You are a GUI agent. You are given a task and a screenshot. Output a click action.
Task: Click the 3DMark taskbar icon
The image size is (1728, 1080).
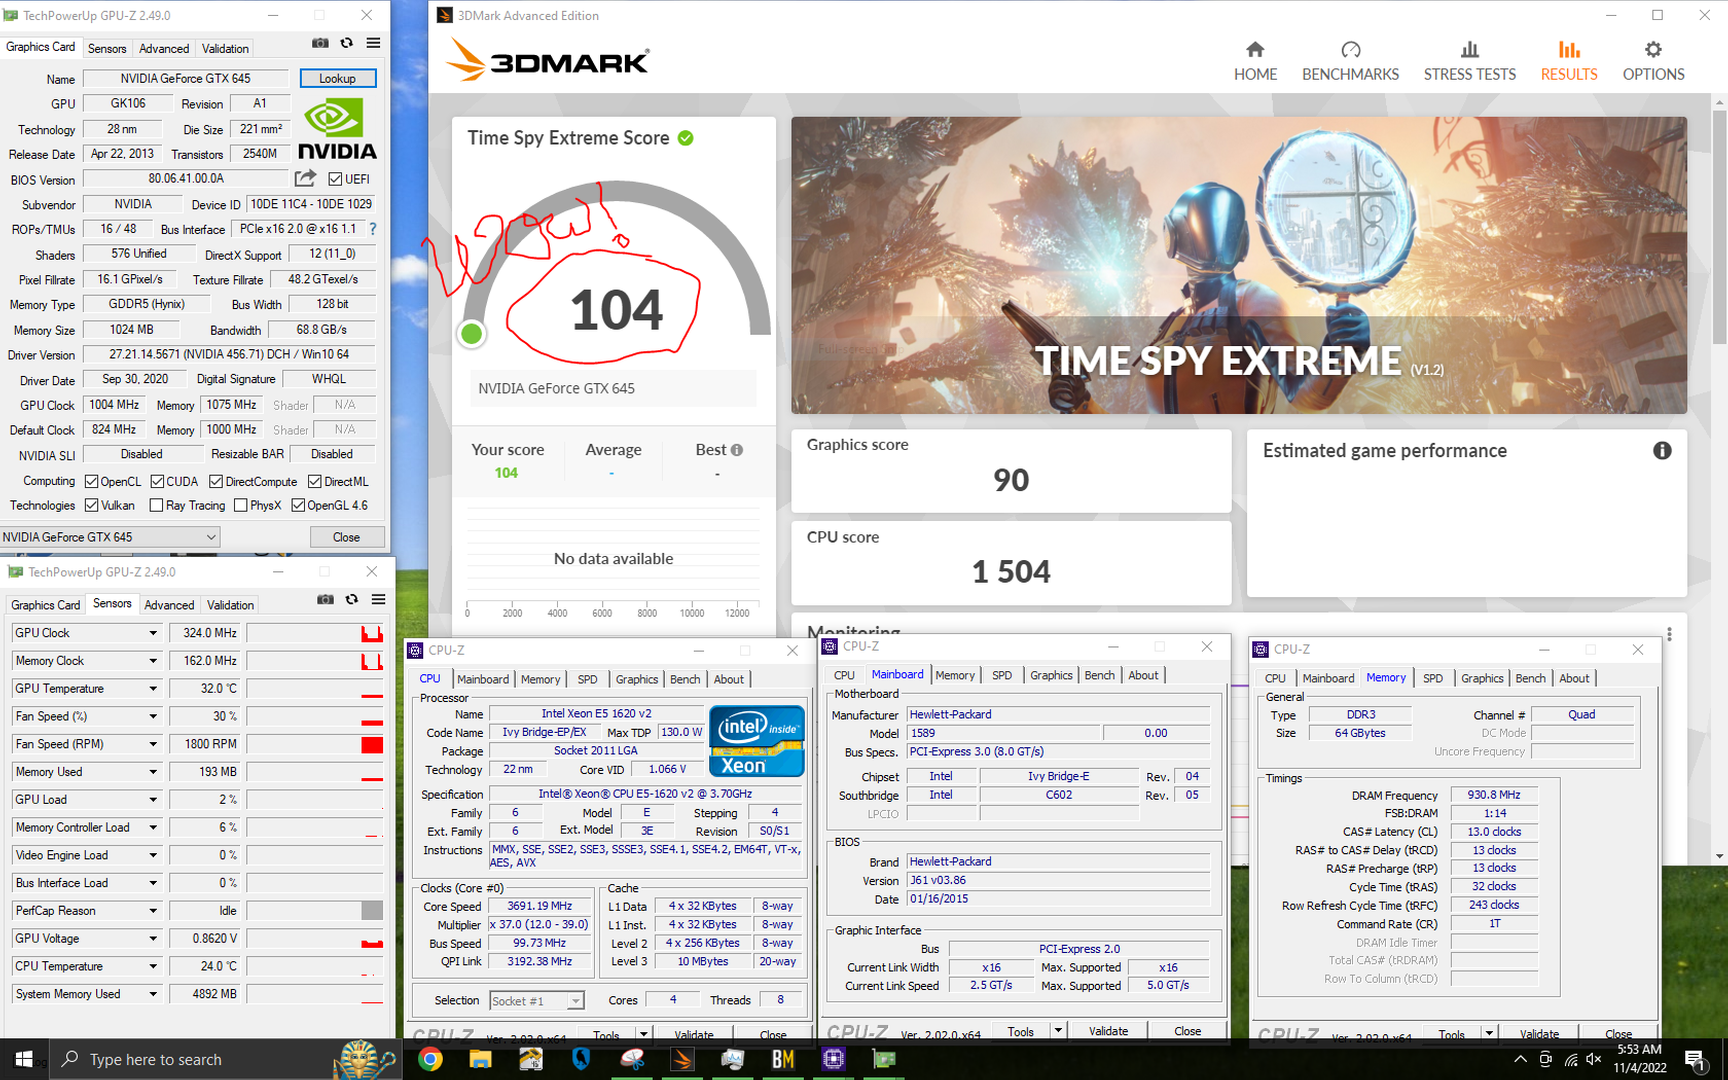tap(682, 1059)
